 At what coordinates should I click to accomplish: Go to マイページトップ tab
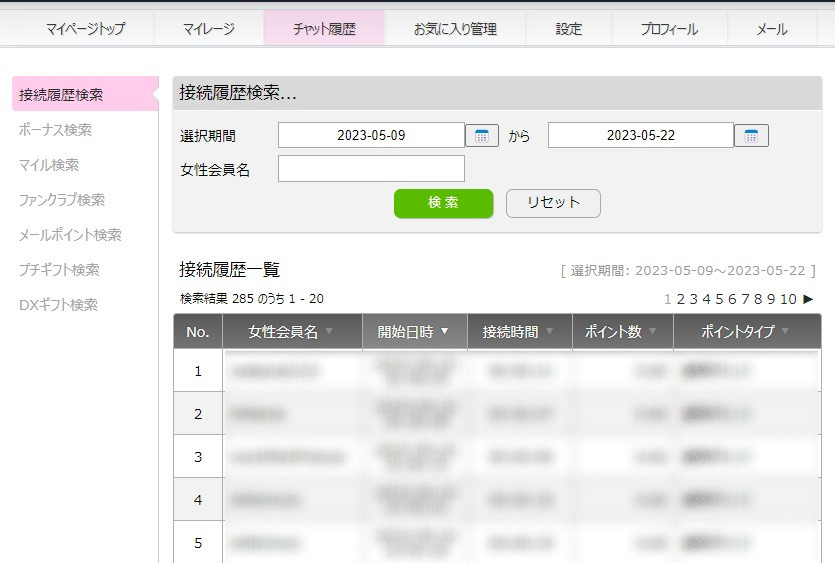[x=86, y=29]
